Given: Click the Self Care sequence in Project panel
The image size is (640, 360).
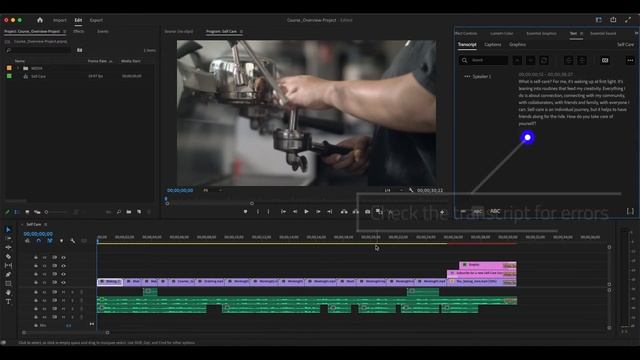Looking at the screenshot, I should [x=38, y=76].
